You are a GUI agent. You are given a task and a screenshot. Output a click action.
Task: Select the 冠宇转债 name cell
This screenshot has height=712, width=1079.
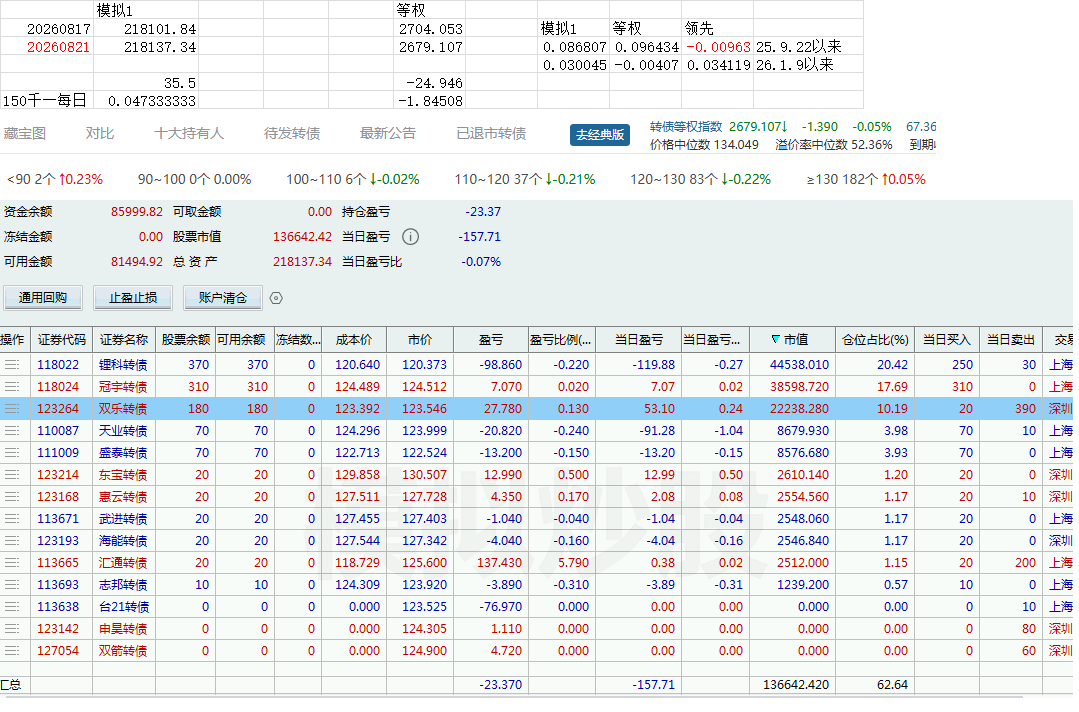click(x=123, y=387)
